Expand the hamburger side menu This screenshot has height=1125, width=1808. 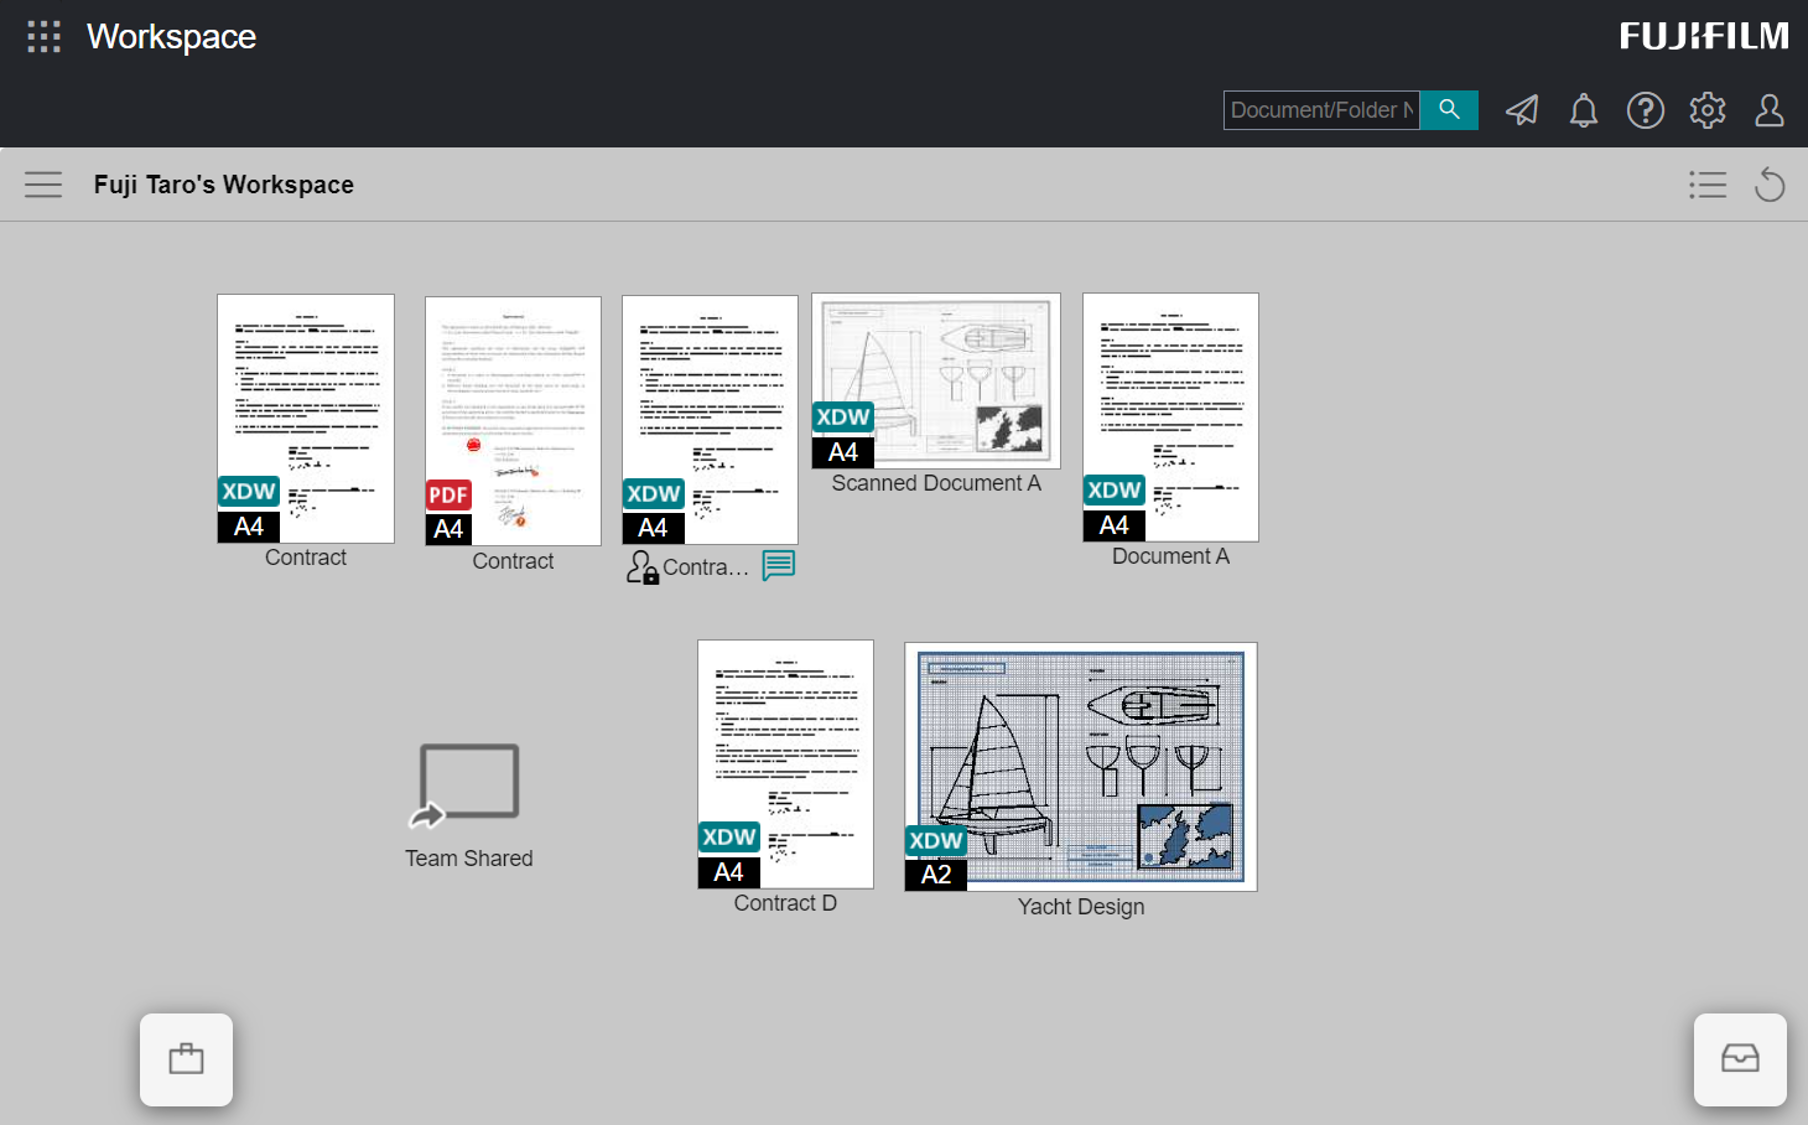43,185
